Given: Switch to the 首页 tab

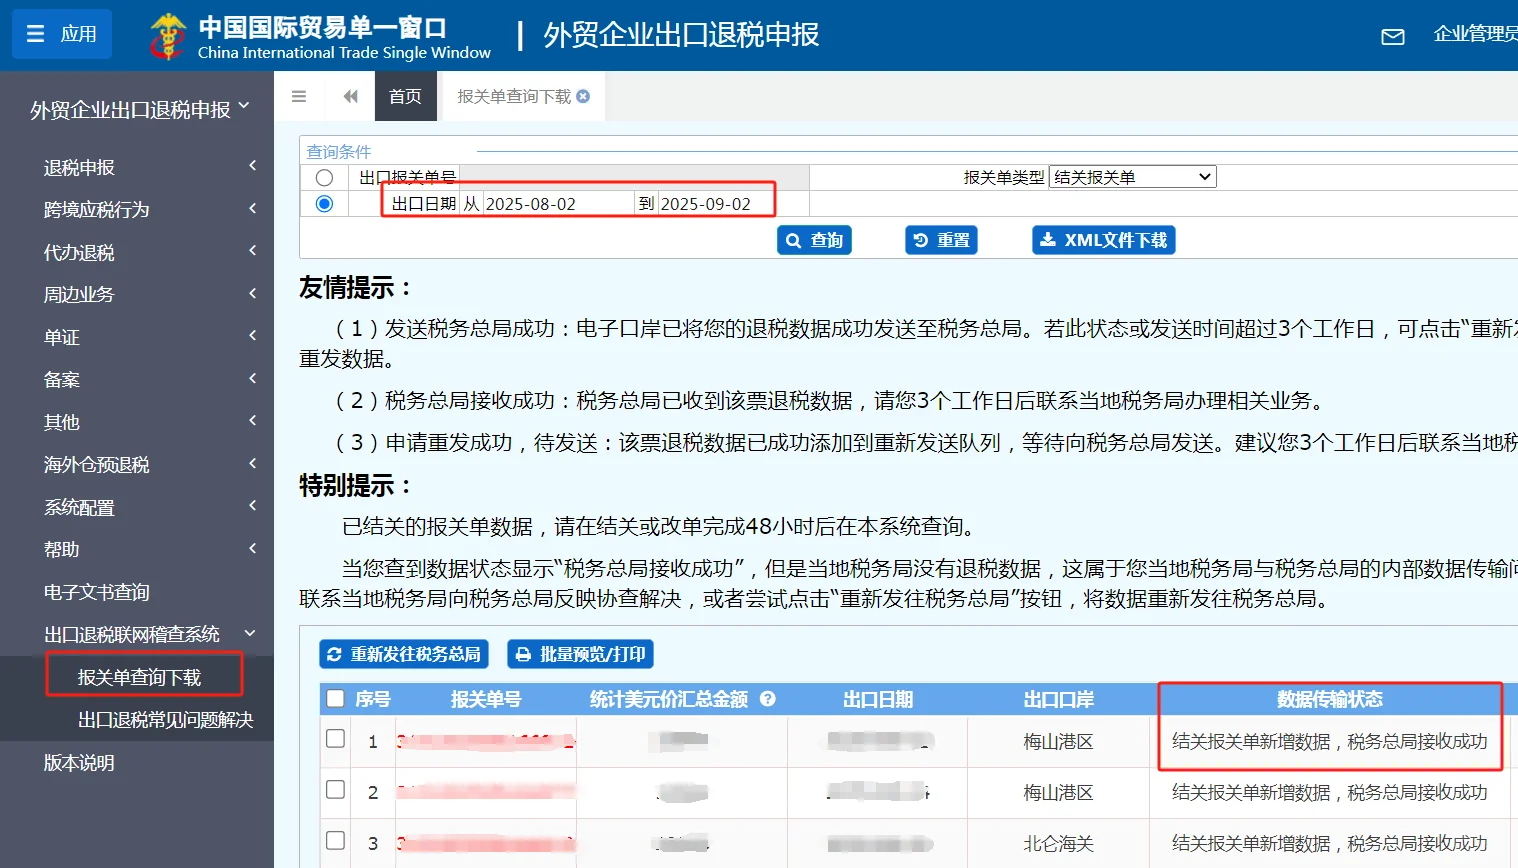Looking at the screenshot, I should pos(405,95).
